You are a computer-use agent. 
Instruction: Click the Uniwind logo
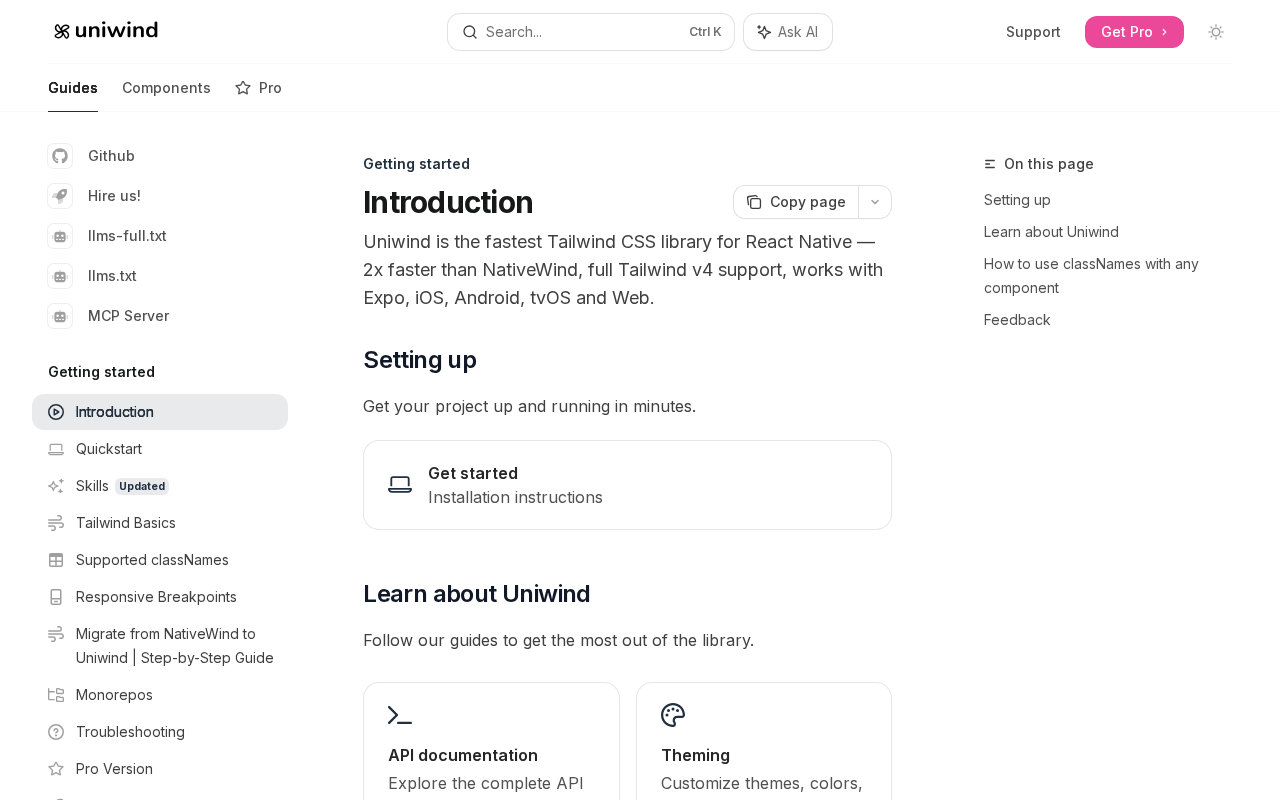tap(106, 31)
